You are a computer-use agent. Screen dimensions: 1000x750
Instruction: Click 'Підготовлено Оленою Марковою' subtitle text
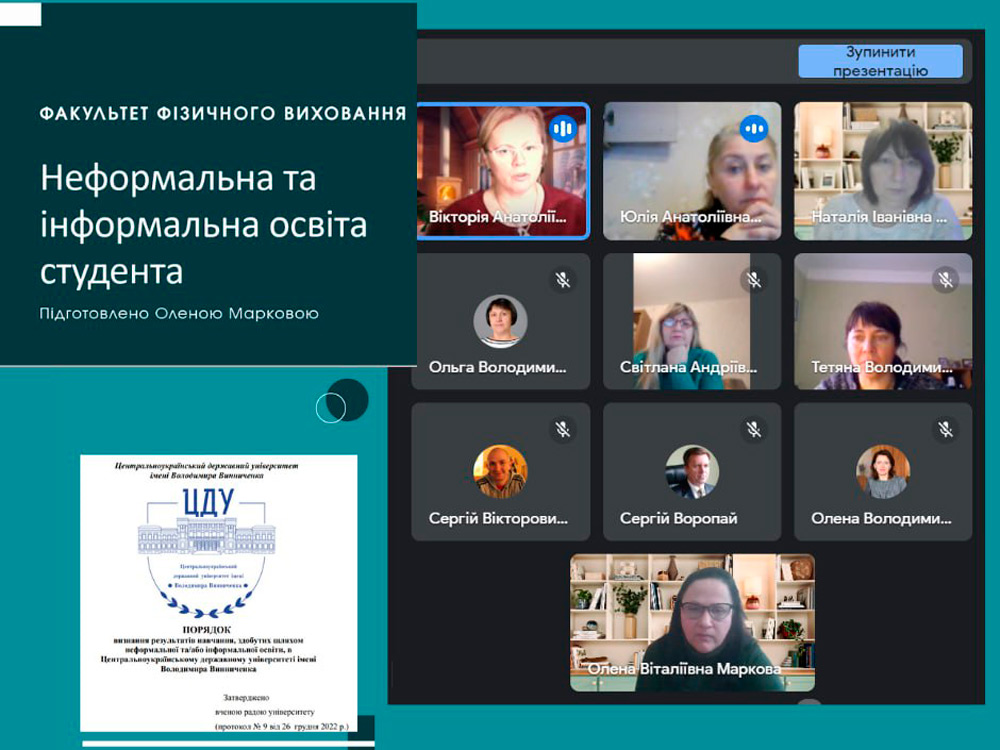(x=179, y=314)
